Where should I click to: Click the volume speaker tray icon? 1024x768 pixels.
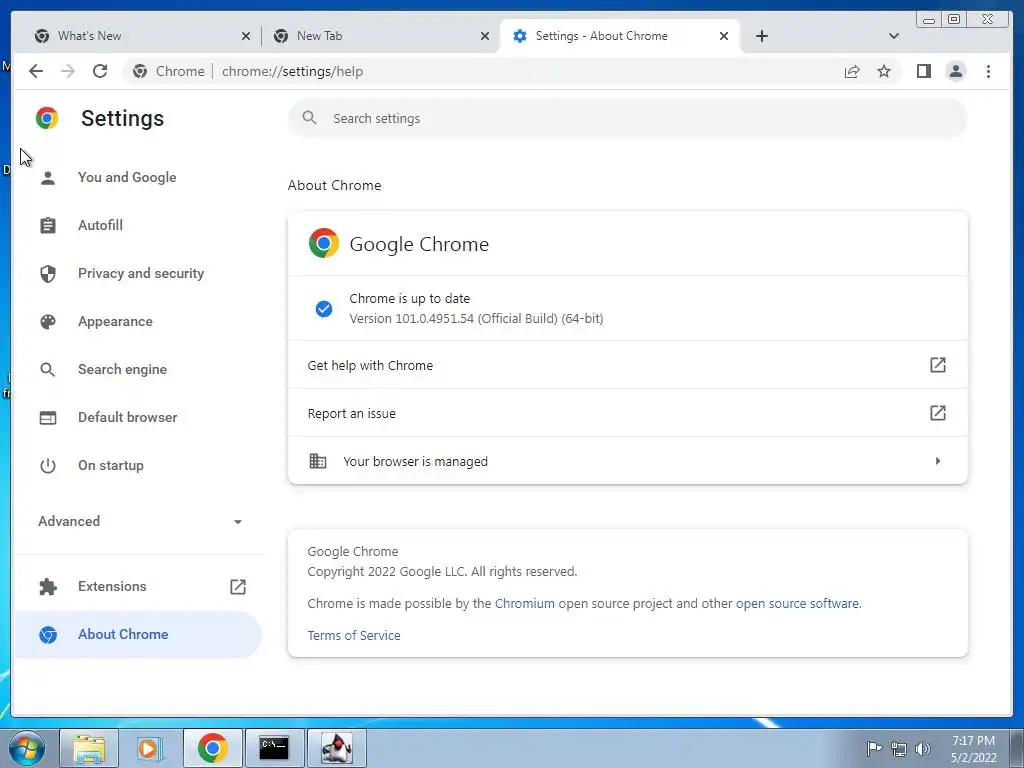tap(922, 749)
